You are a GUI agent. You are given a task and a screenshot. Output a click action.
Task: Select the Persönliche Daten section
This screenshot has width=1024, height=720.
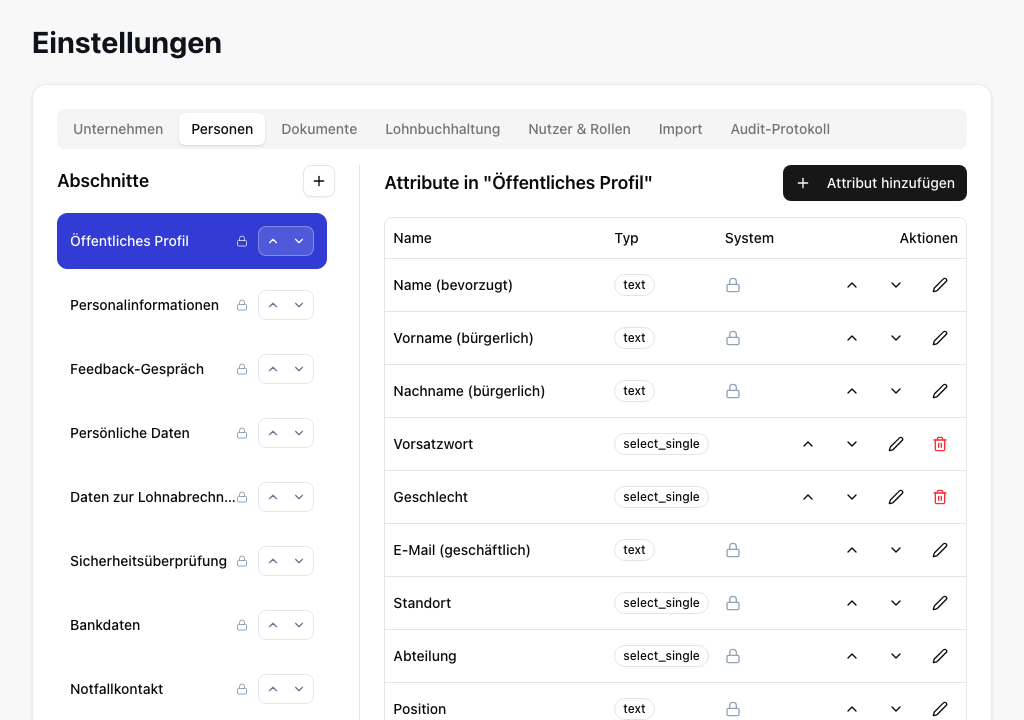(192, 433)
